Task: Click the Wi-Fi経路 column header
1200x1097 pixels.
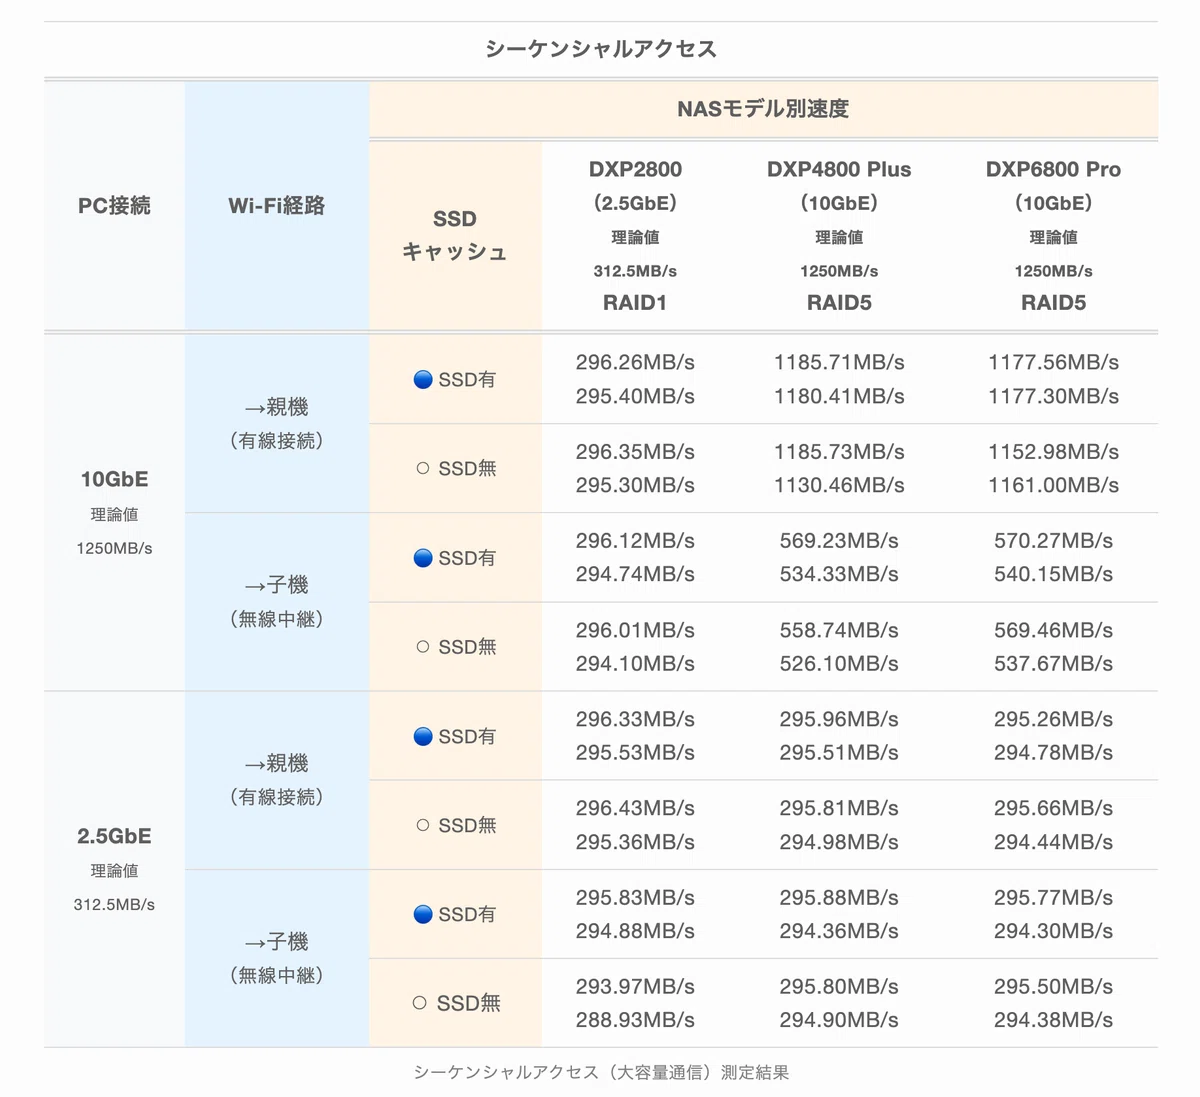Action: click(x=277, y=205)
